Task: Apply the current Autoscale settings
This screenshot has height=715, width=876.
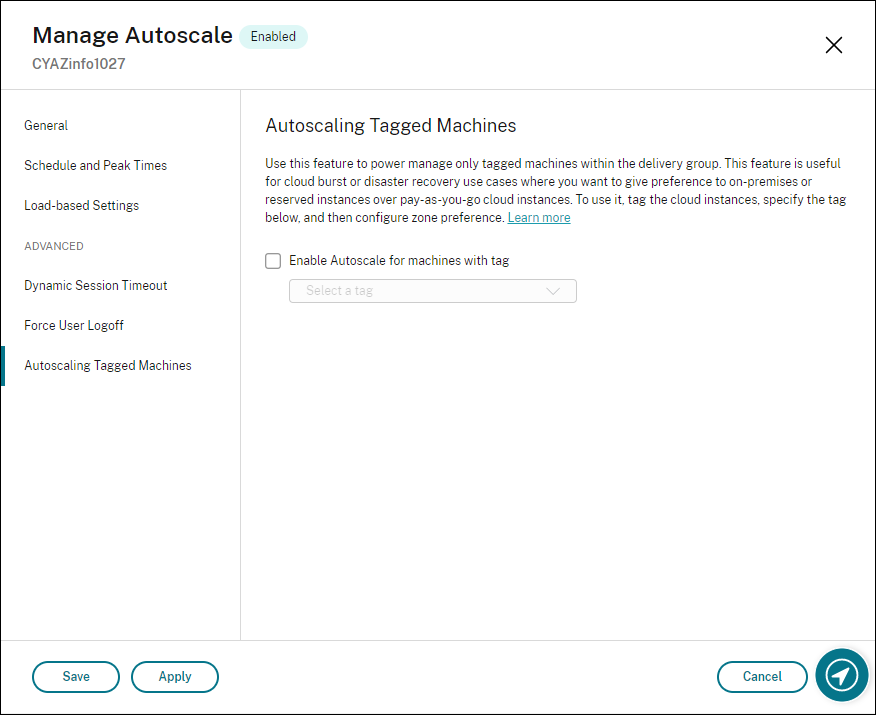Action: click(x=175, y=677)
